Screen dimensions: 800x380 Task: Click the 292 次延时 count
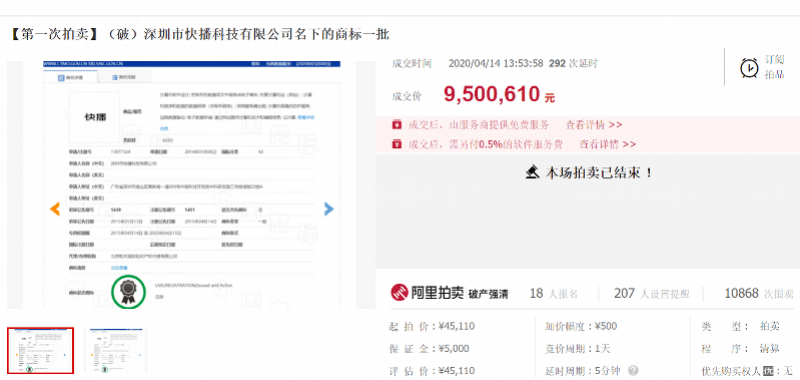click(x=573, y=64)
